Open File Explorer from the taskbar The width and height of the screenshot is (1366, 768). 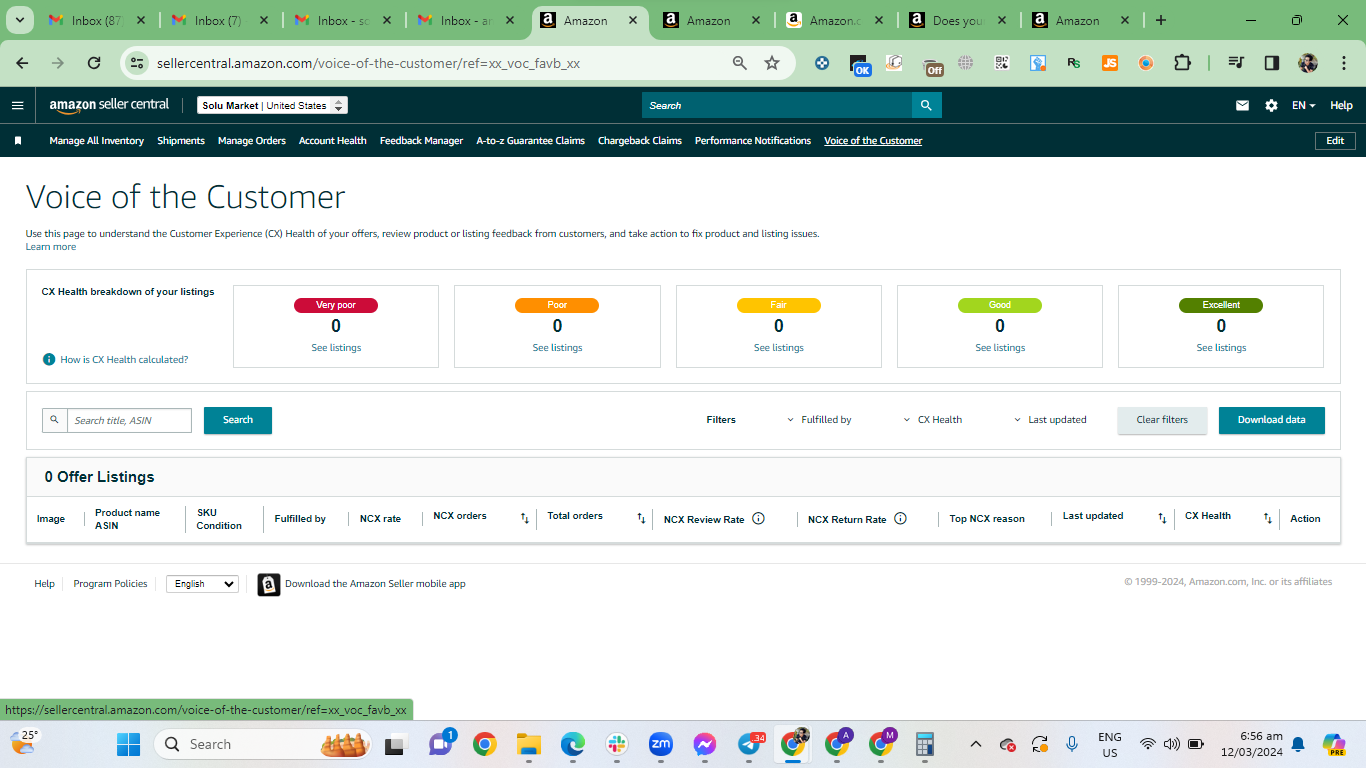(x=528, y=744)
